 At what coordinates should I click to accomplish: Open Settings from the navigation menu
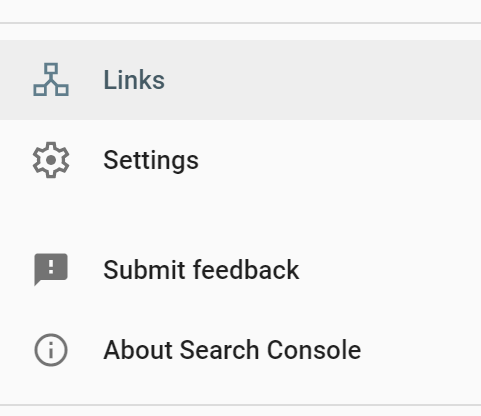(240, 160)
